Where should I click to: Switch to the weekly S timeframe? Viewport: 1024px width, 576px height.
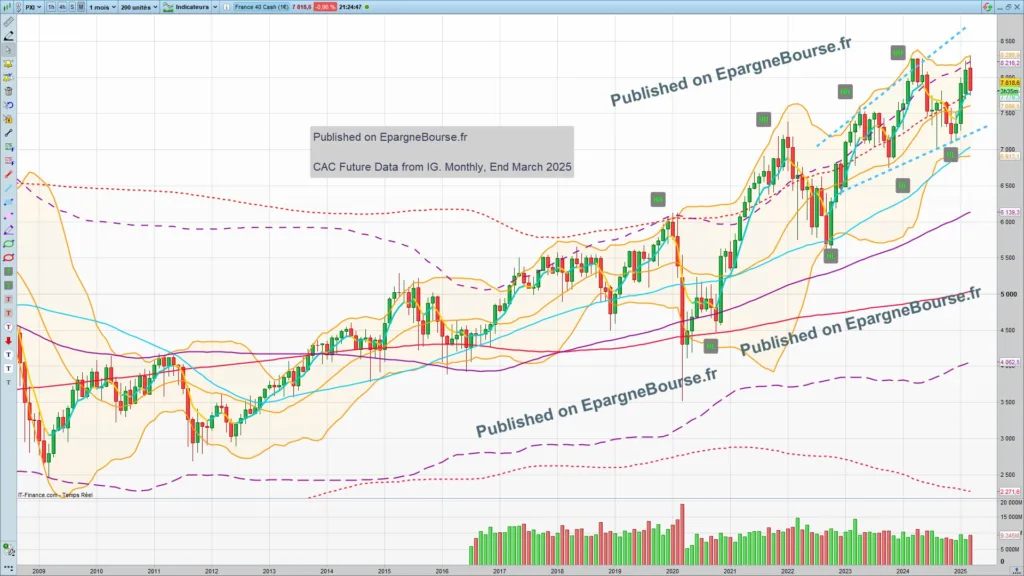[72, 7]
